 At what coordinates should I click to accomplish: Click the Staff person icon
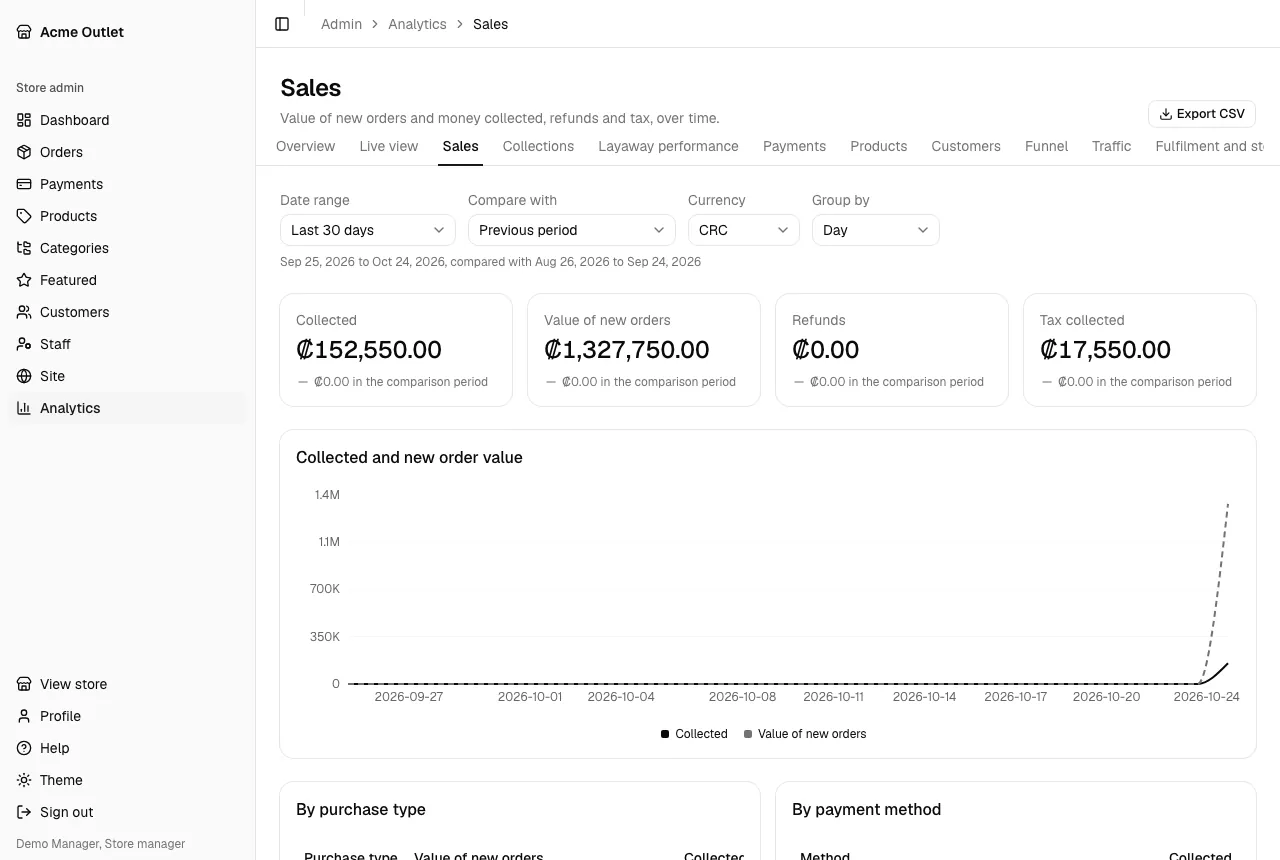coord(24,344)
